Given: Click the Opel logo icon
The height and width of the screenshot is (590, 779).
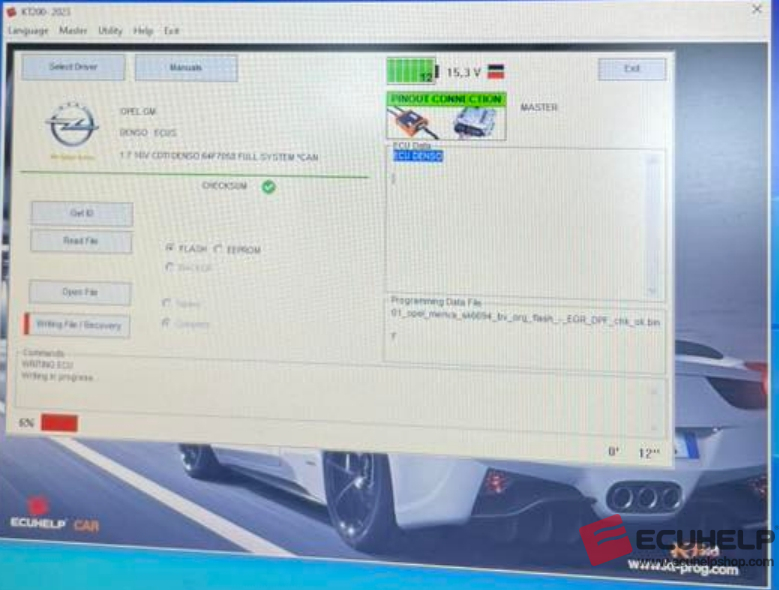Looking at the screenshot, I should pos(73,126).
